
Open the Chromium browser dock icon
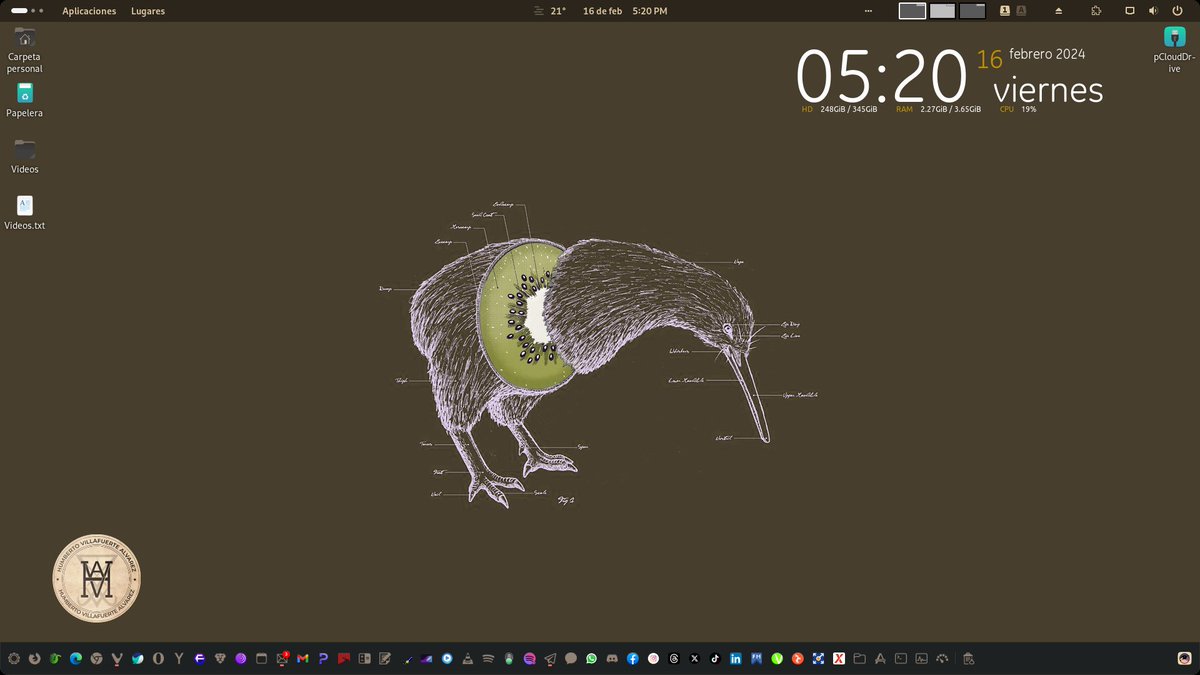pyautogui.click(x=96, y=659)
